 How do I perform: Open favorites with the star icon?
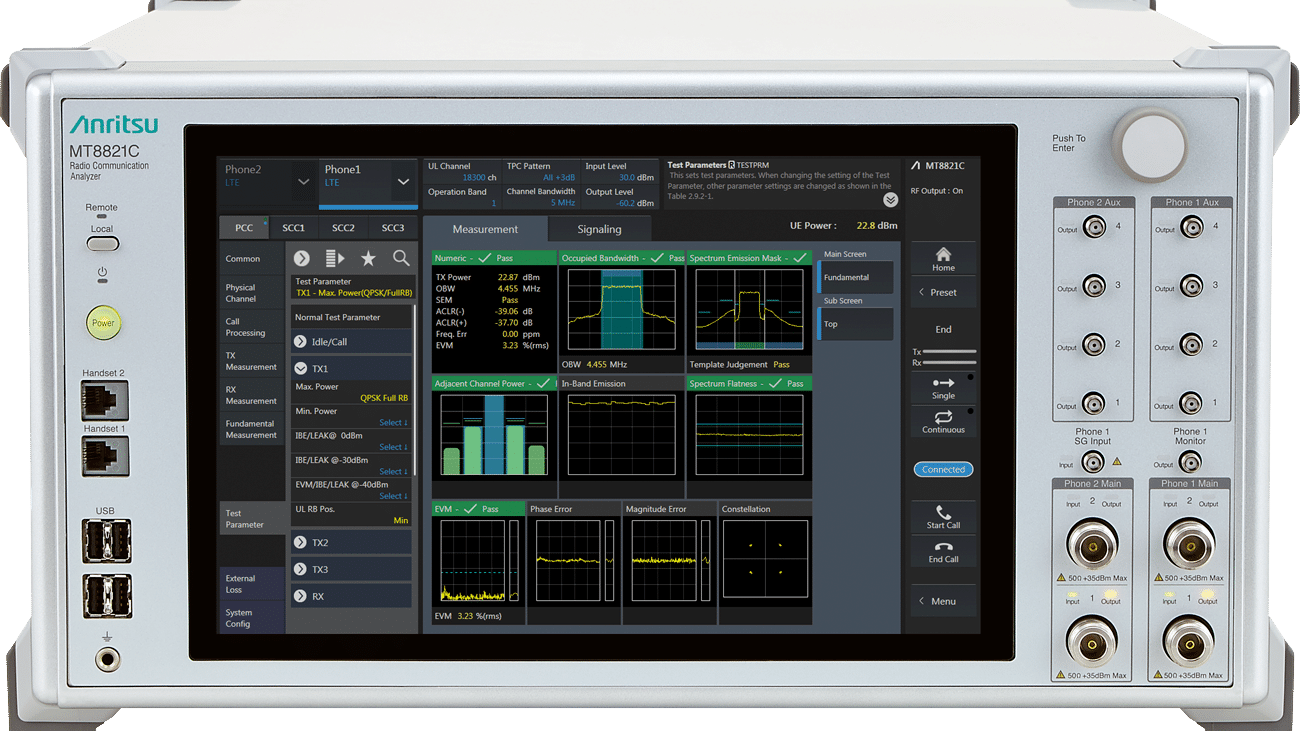pyautogui.click(x=368, y=258)
